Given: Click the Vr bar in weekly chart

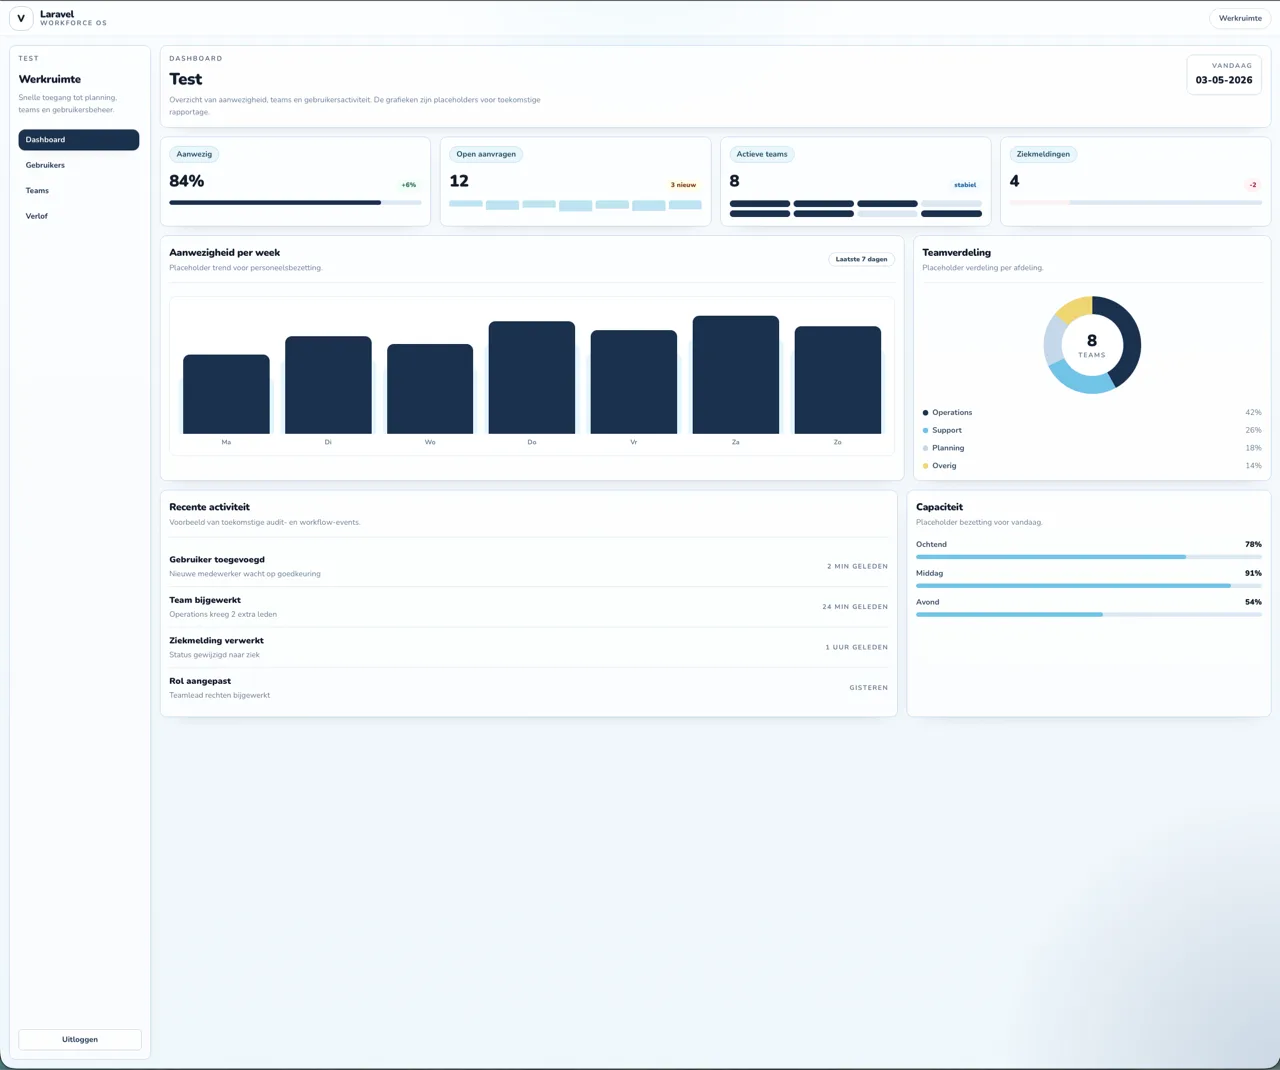Looking at the screenshot, I should [634, 382].
